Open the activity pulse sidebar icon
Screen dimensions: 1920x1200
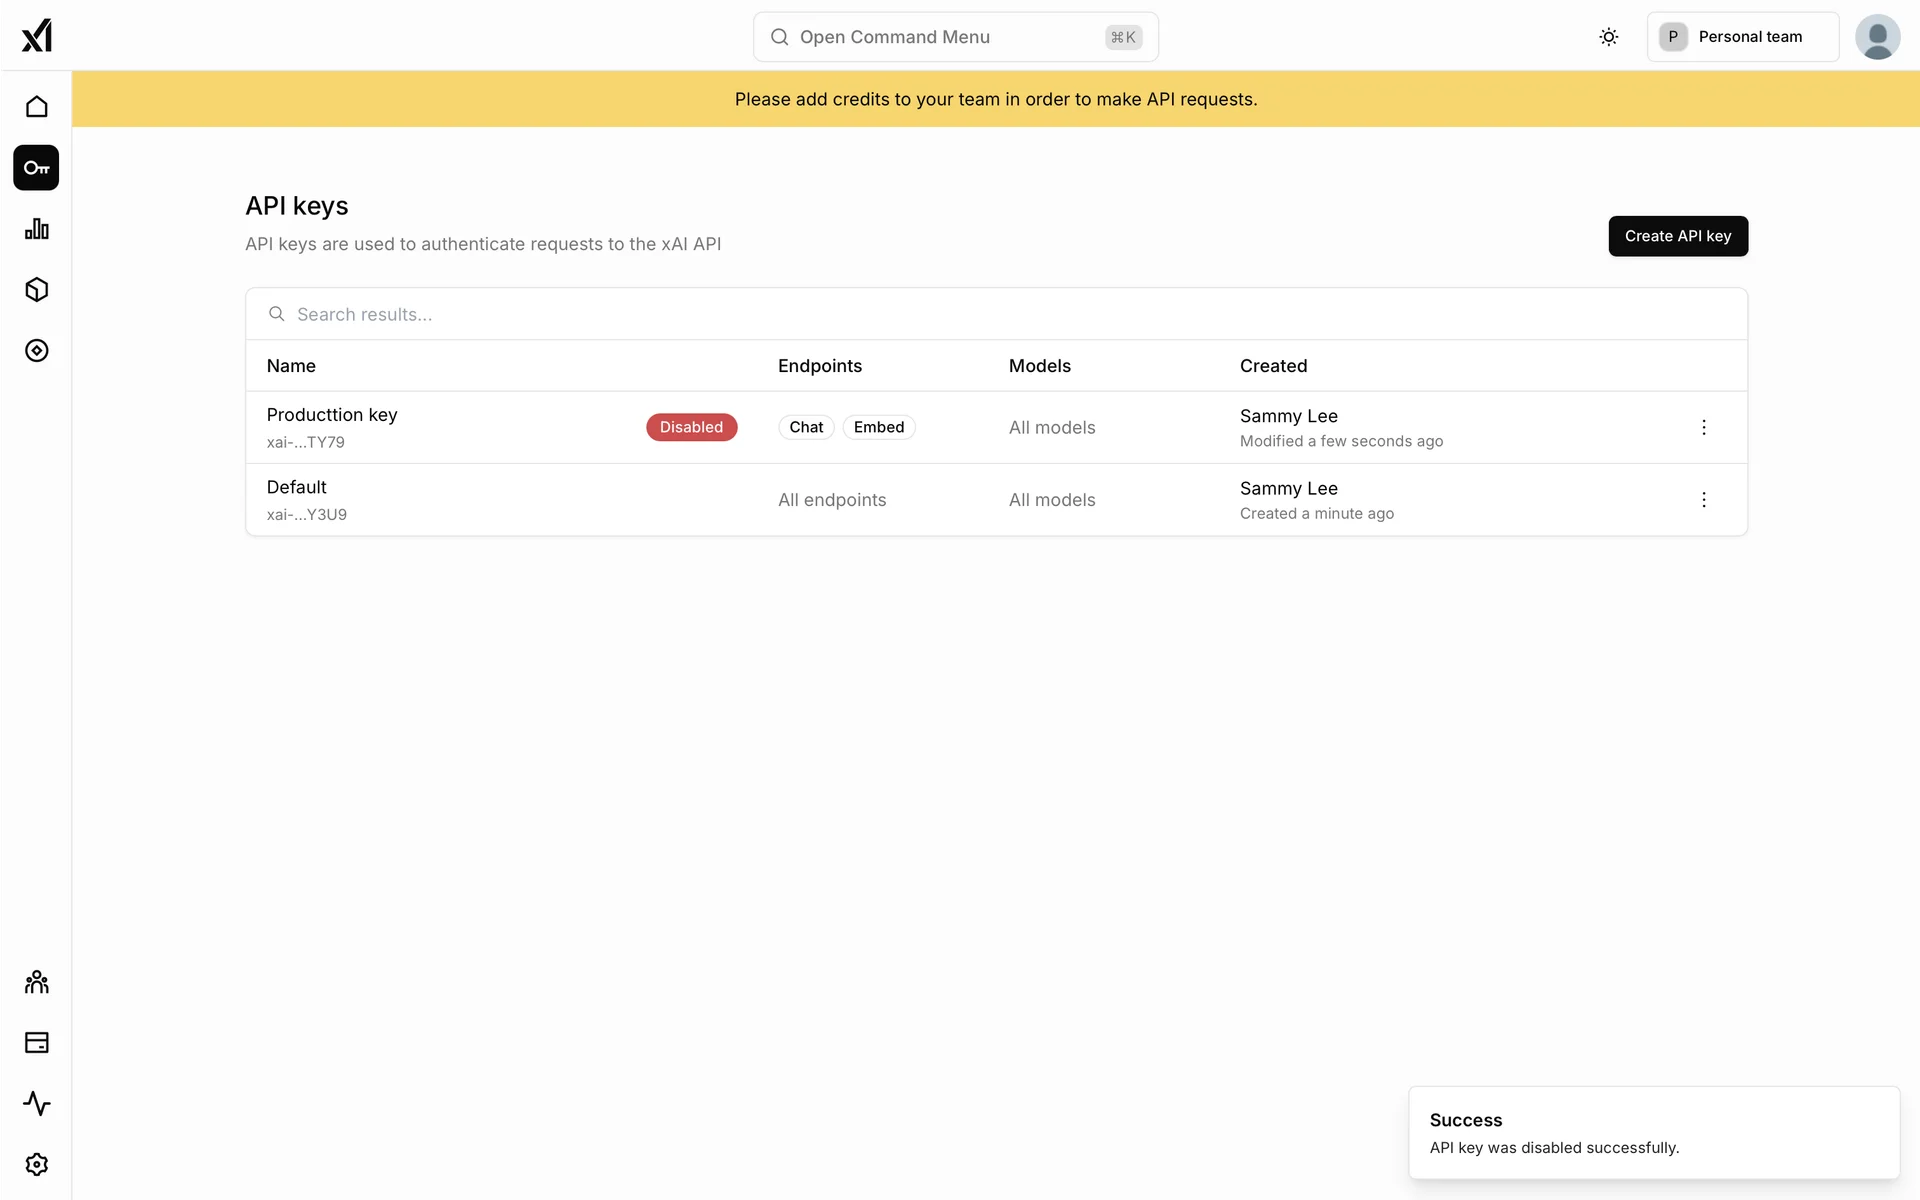point(37,1104)
